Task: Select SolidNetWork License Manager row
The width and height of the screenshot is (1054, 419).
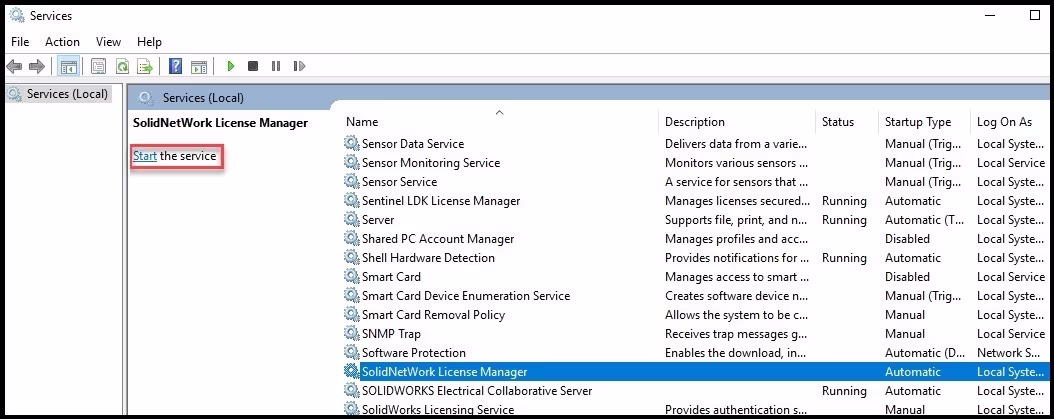Action: point(695,372)
